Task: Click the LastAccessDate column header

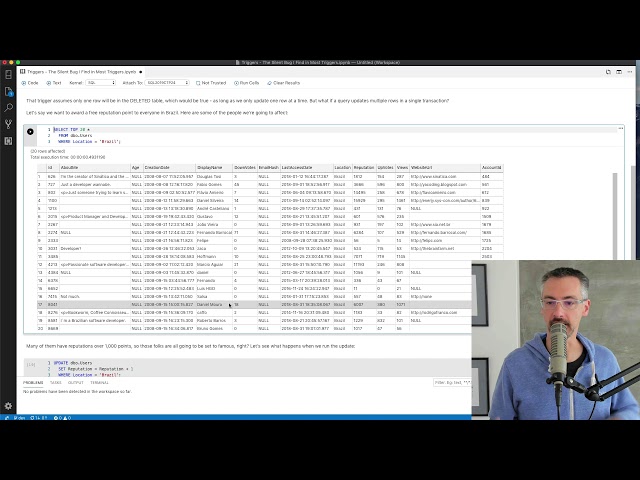Action: click(x=306, y=168)
